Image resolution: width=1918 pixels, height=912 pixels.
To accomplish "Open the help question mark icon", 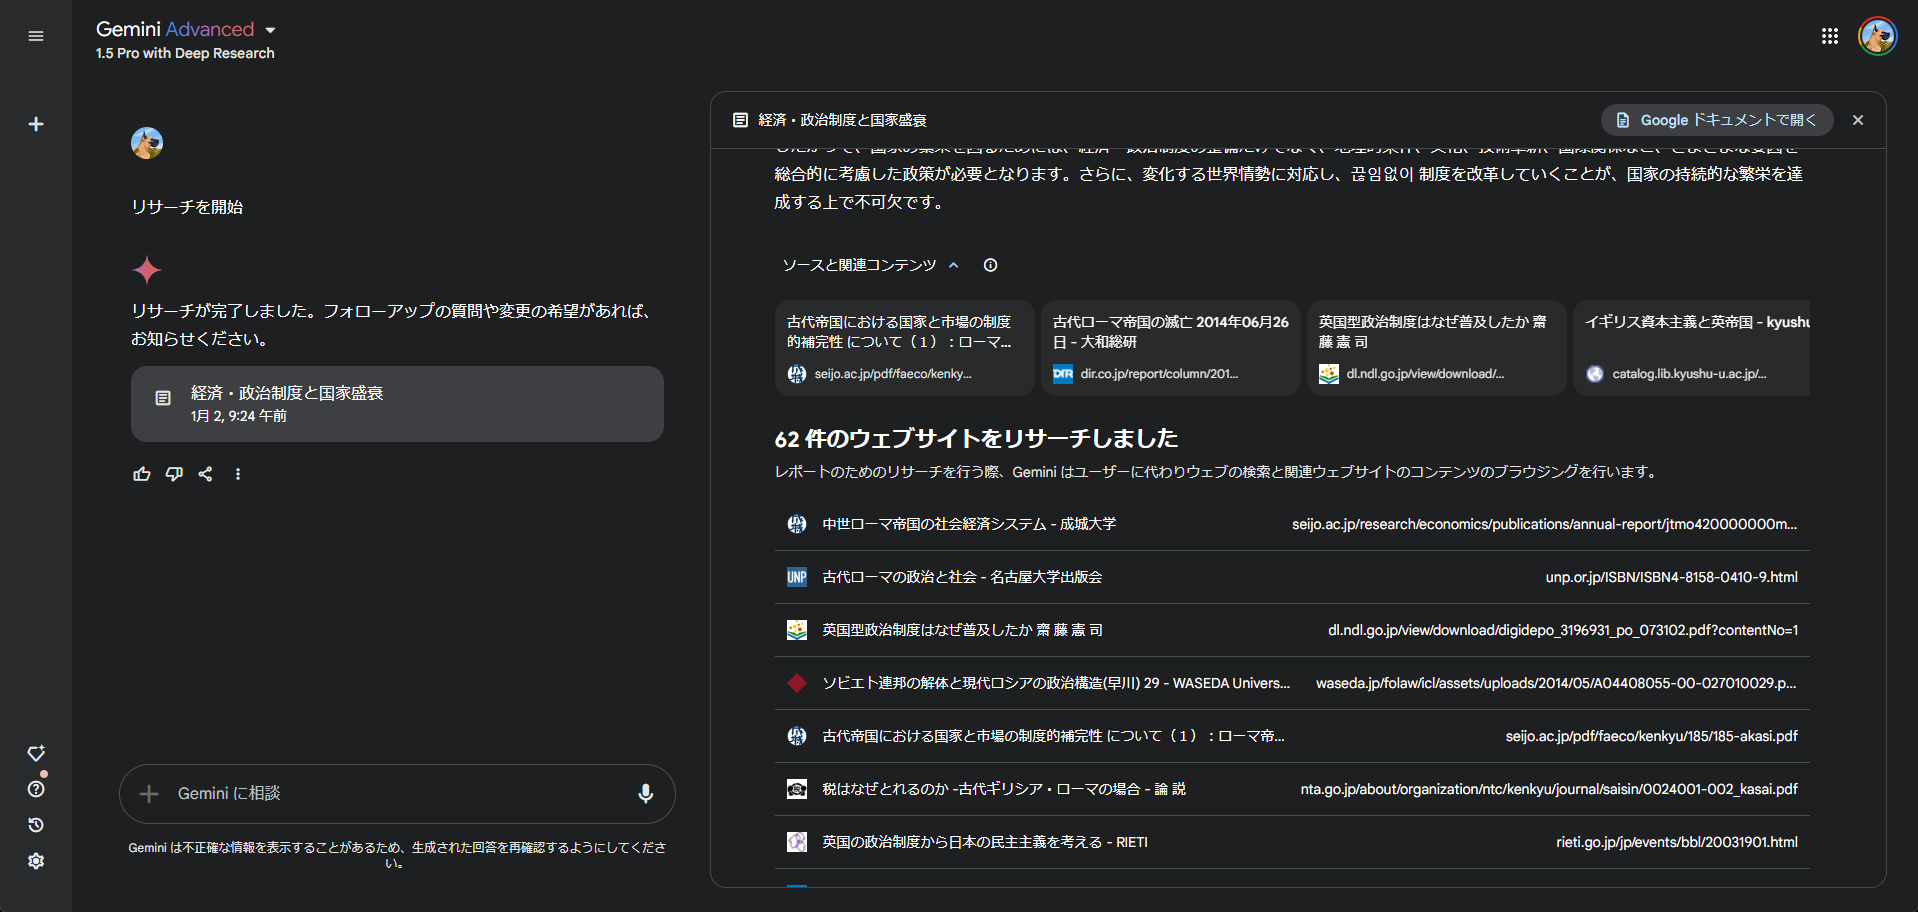I will (36, 789).
